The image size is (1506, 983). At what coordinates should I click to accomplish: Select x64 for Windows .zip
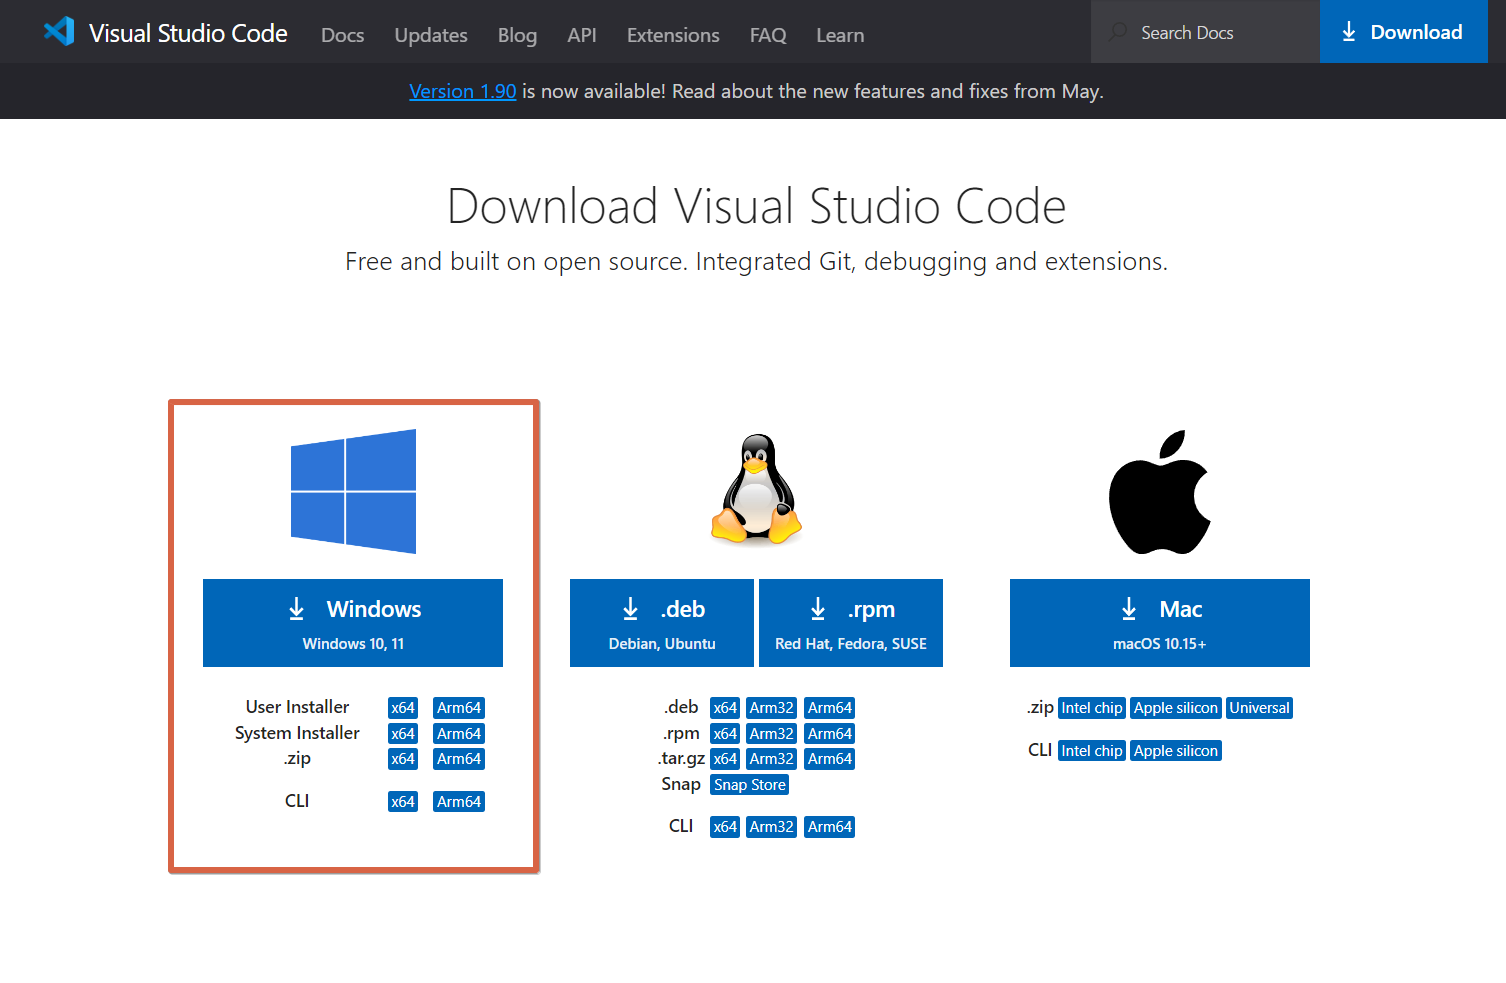403,759
